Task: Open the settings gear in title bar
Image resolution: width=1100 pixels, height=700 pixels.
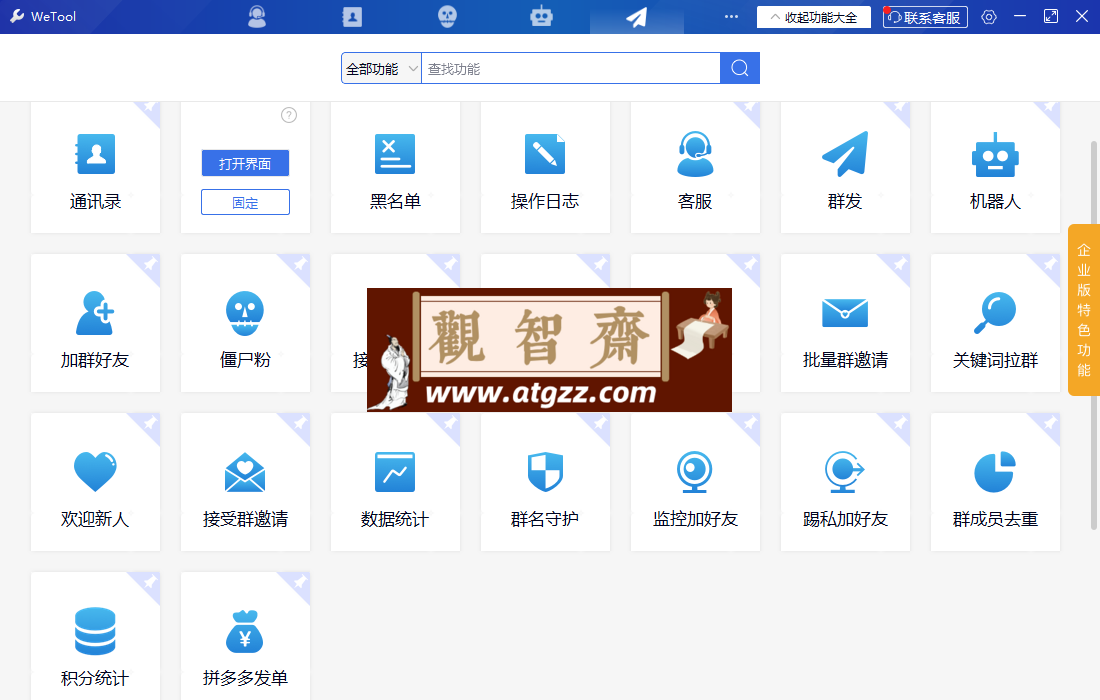Action: (x=988, y=17)
